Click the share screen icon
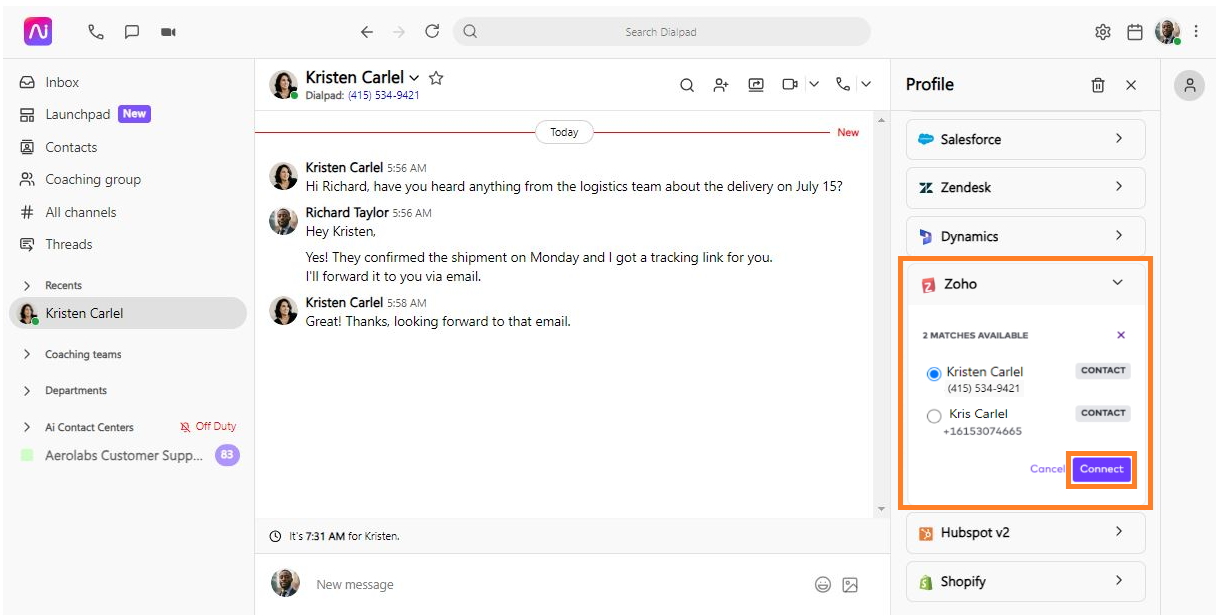This screenshot has height=615, width=1216. tap(756, 85)
